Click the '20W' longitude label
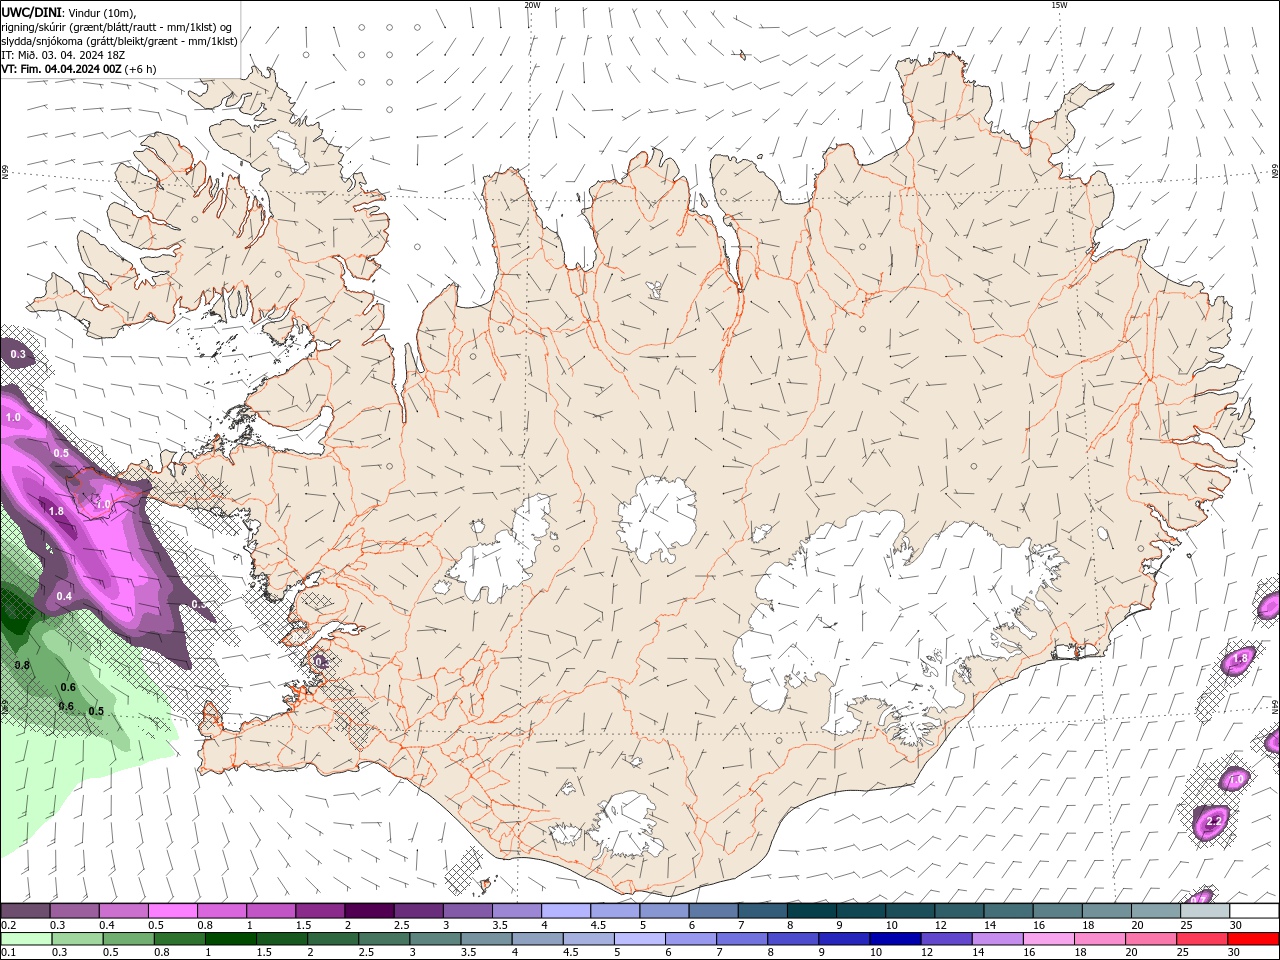1280x960 pixels. tap(532, 5)
